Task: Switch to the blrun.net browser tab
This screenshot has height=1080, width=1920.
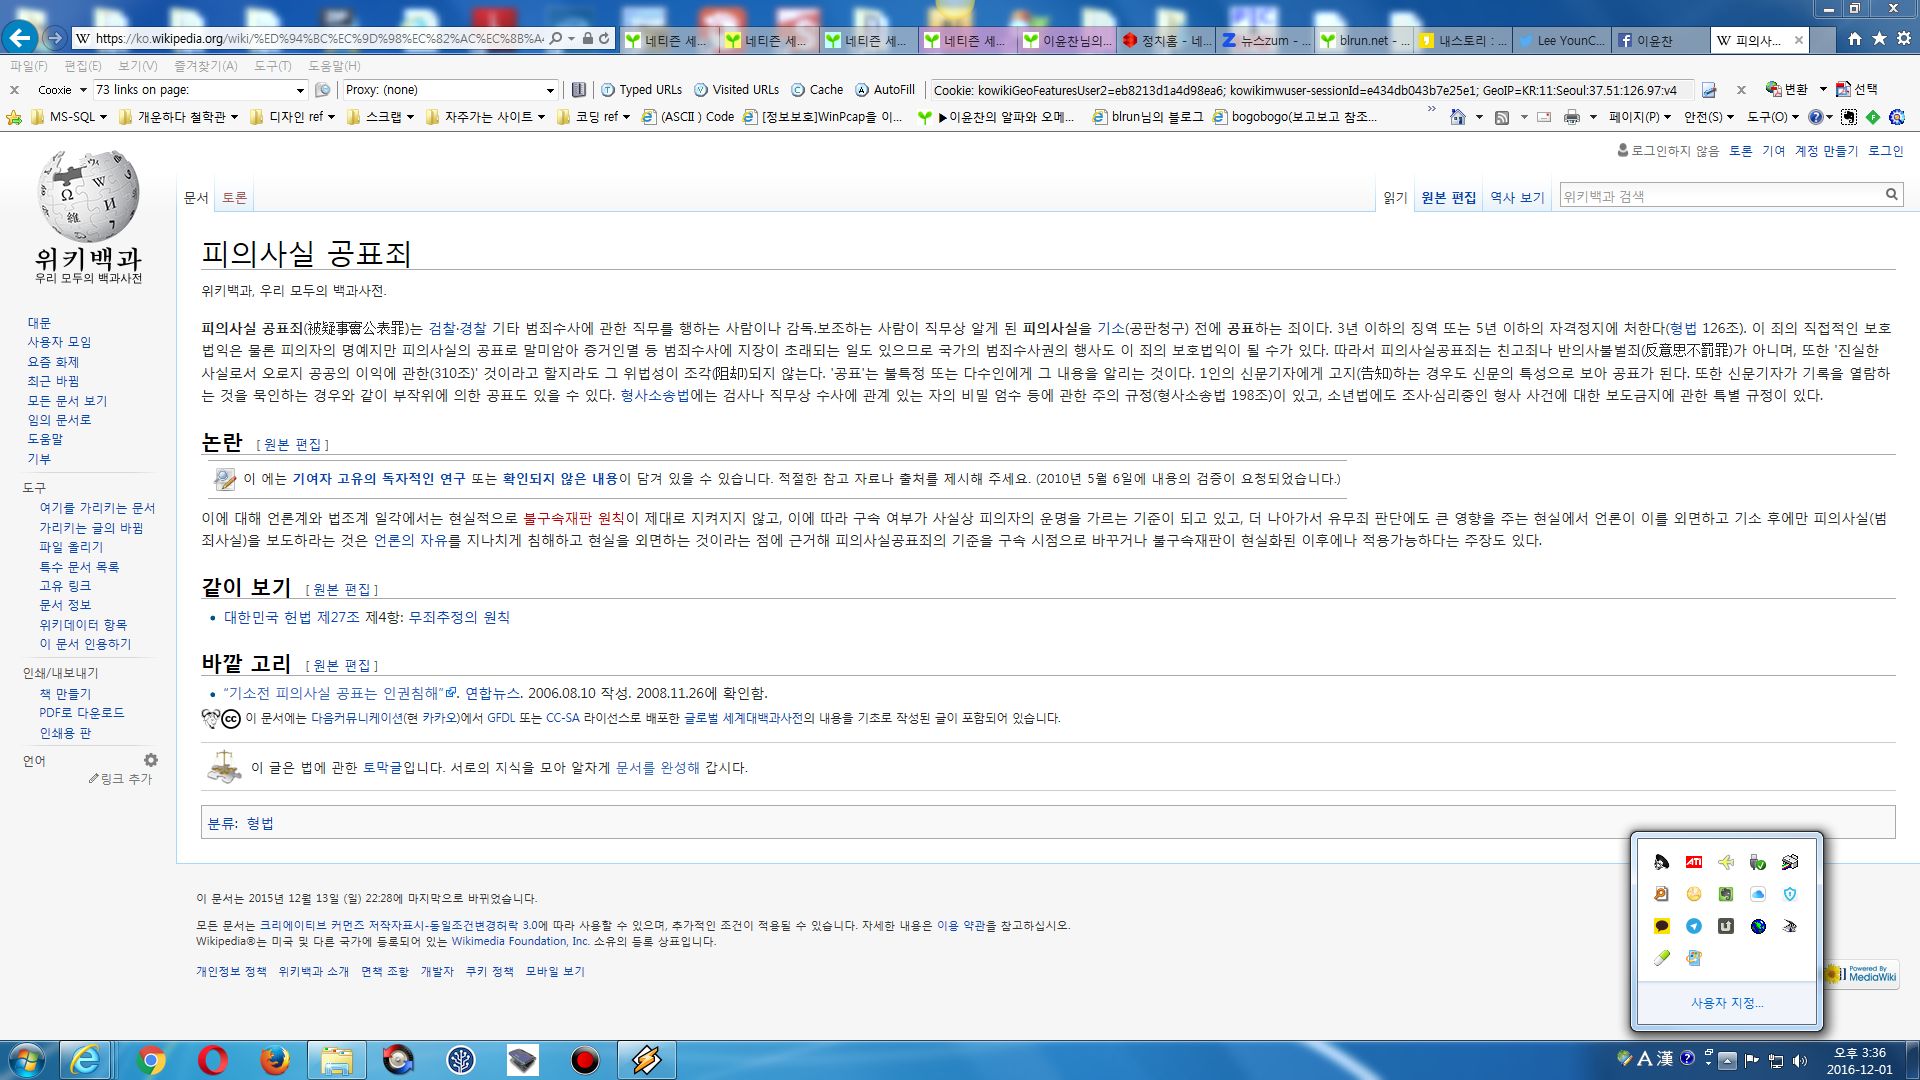Action: (x=1363, y=40)
